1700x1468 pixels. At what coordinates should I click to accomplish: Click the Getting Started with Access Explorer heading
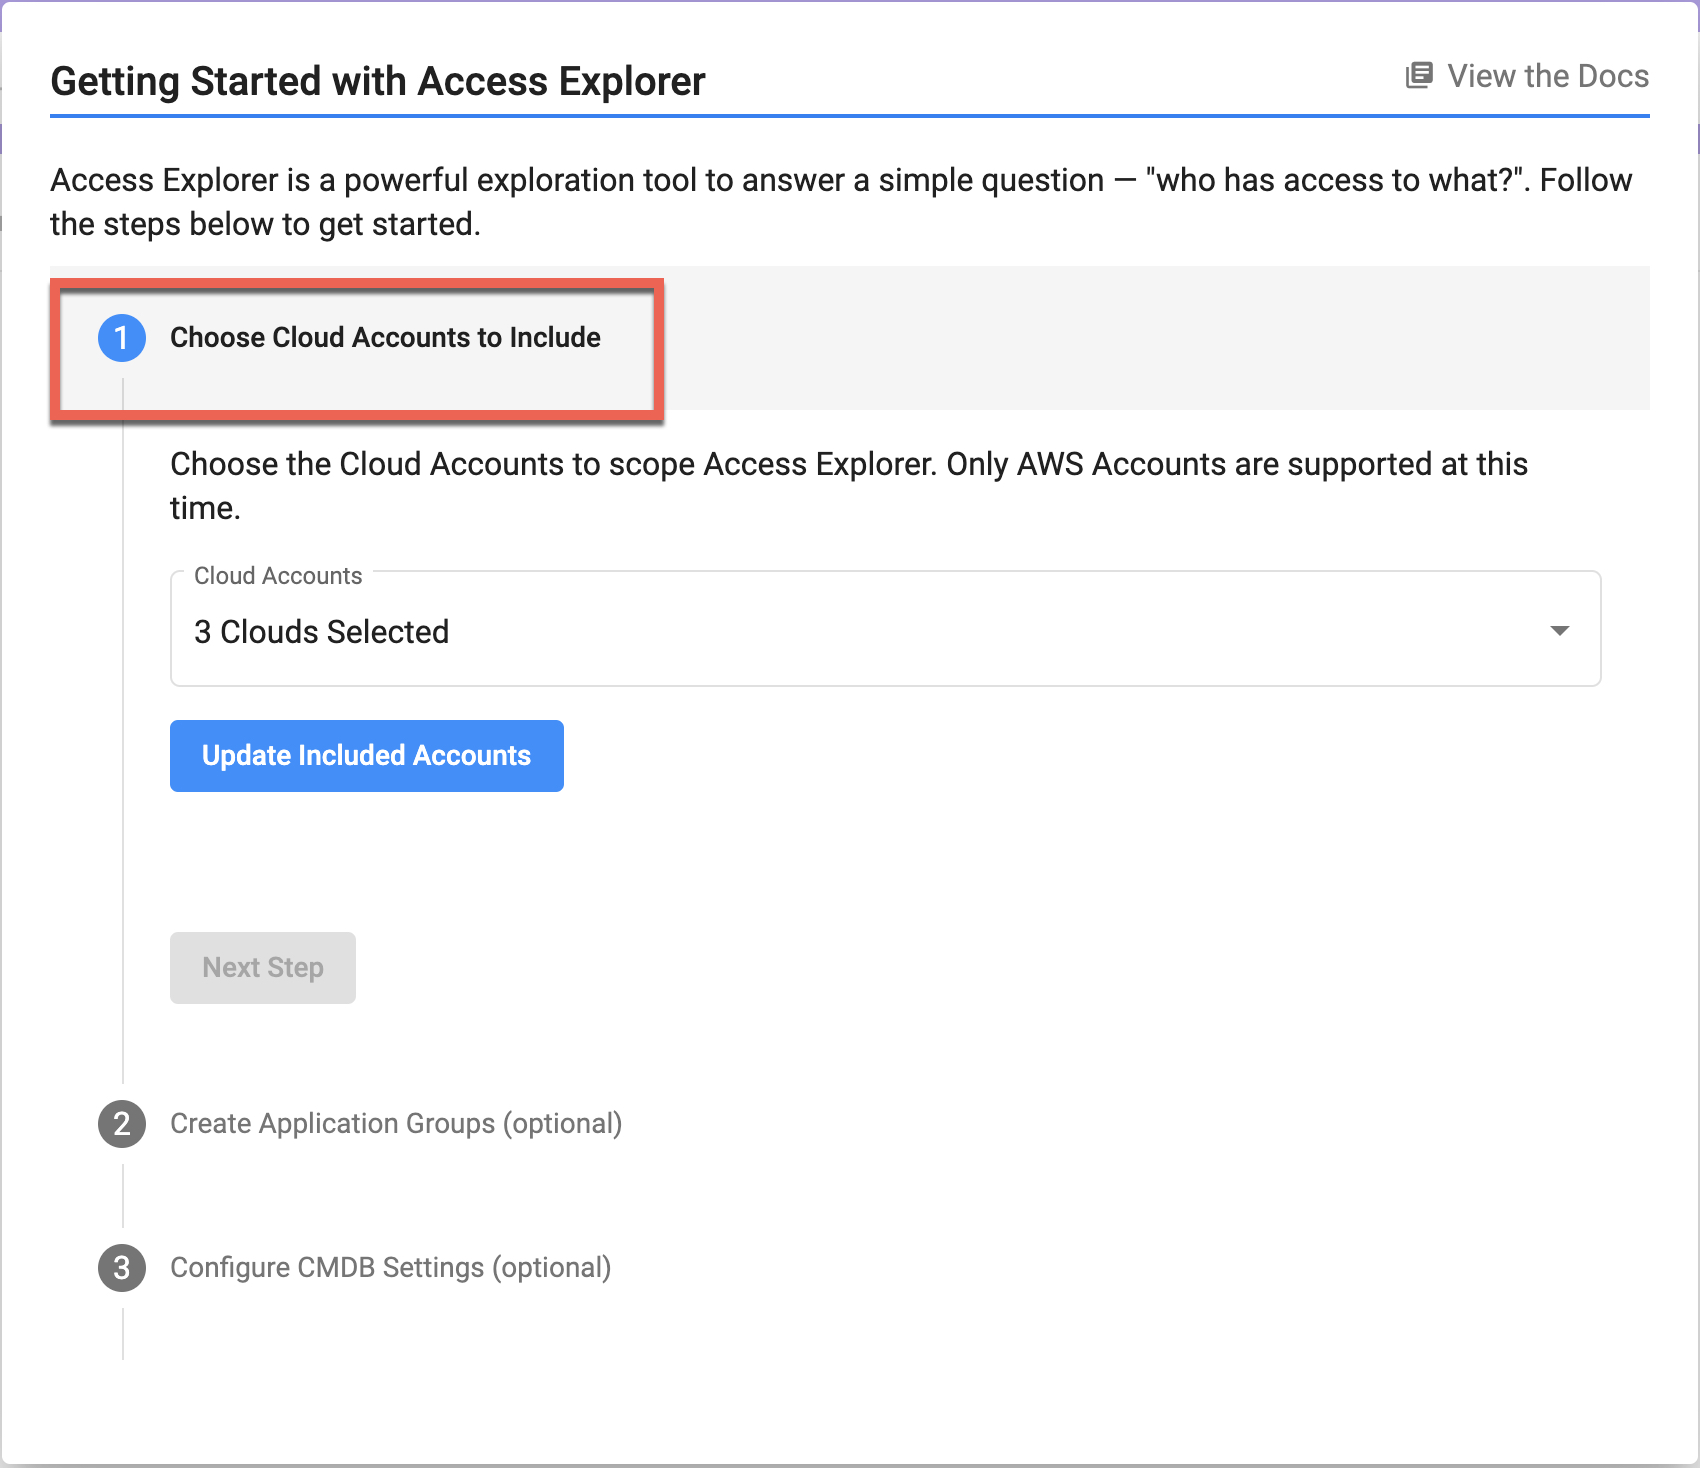tap(378, 82)
